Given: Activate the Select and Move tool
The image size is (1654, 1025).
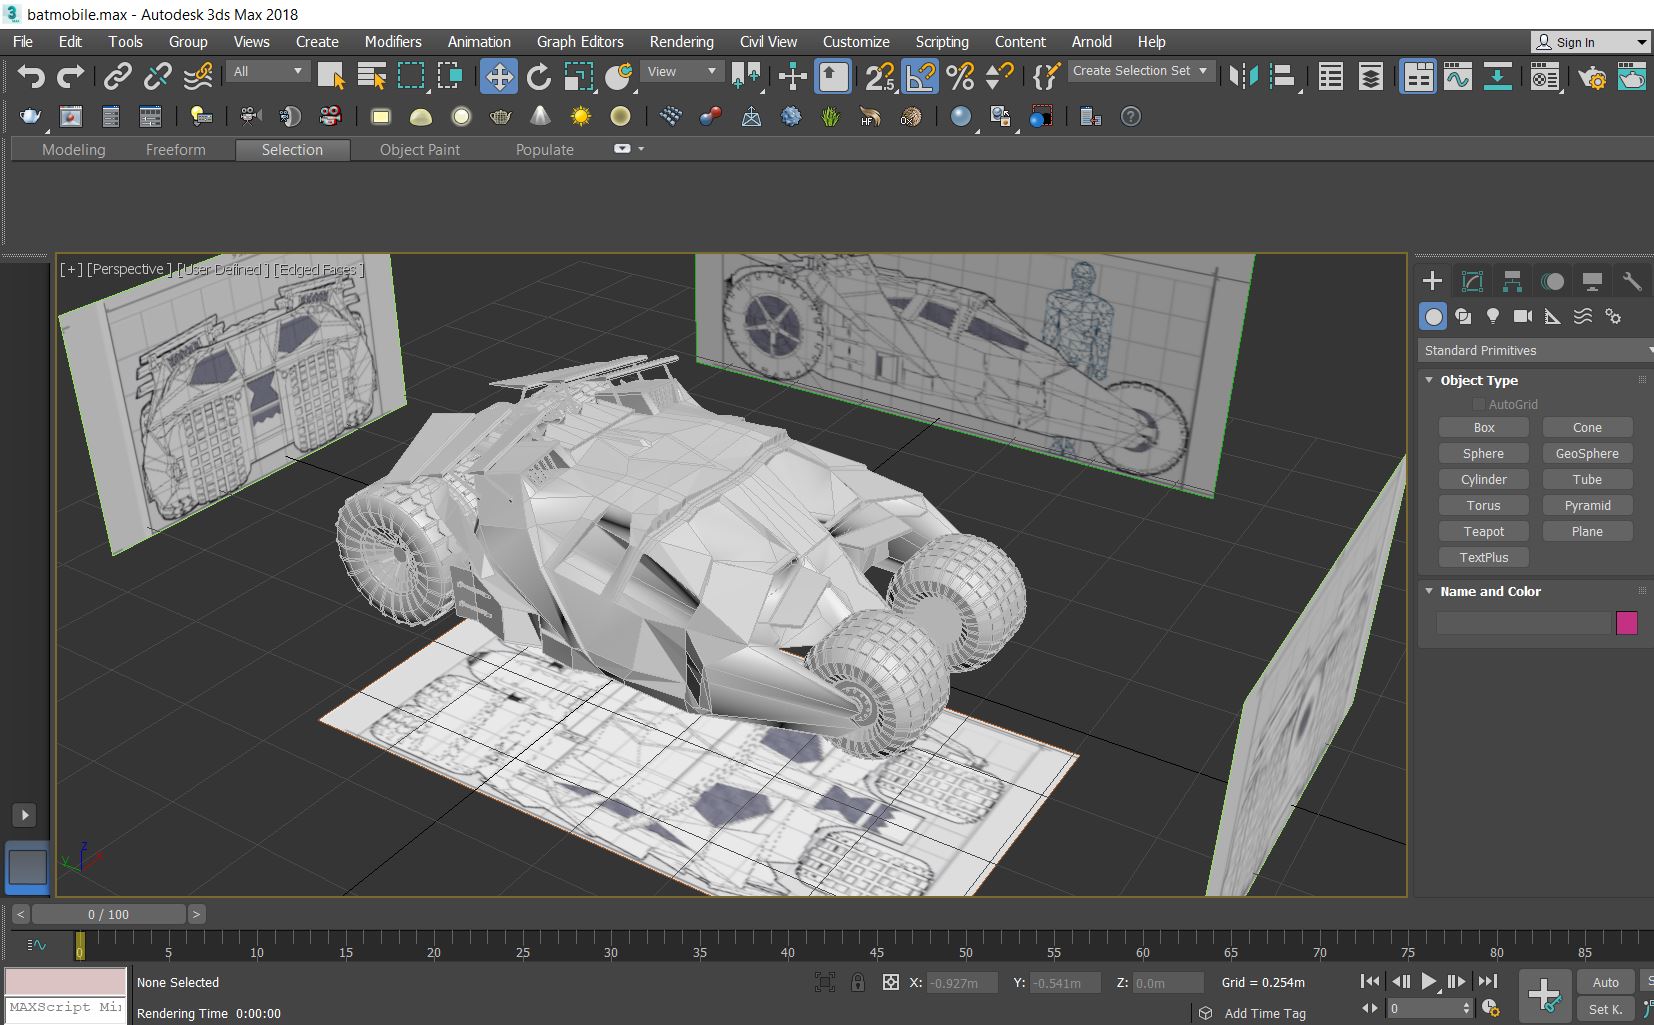Looking at the screenshot, I should [498, 76].
